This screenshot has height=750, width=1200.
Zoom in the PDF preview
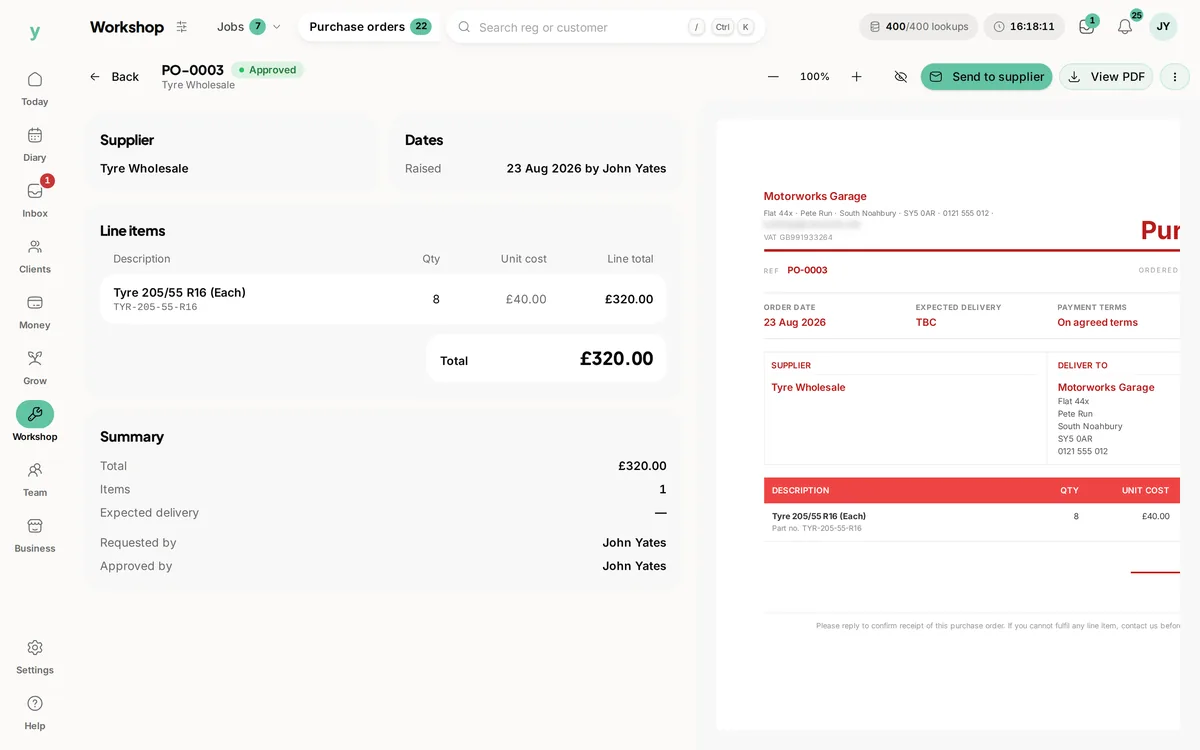point(856,77)
